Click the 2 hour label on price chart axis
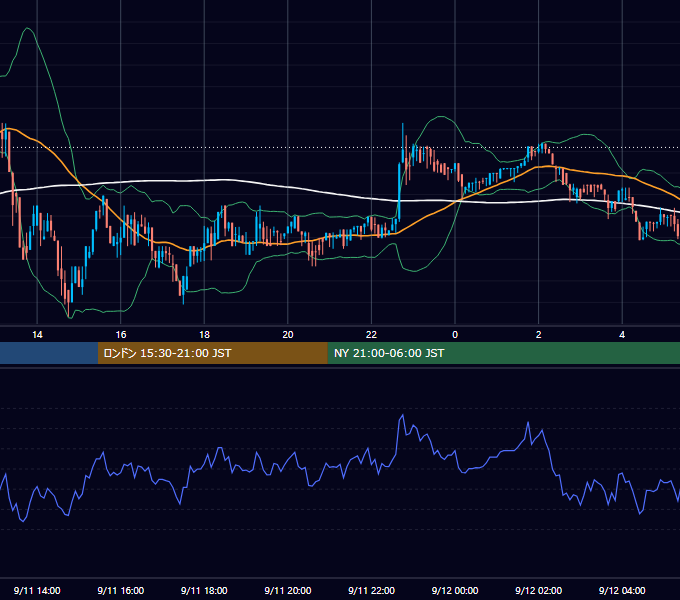 539,335
